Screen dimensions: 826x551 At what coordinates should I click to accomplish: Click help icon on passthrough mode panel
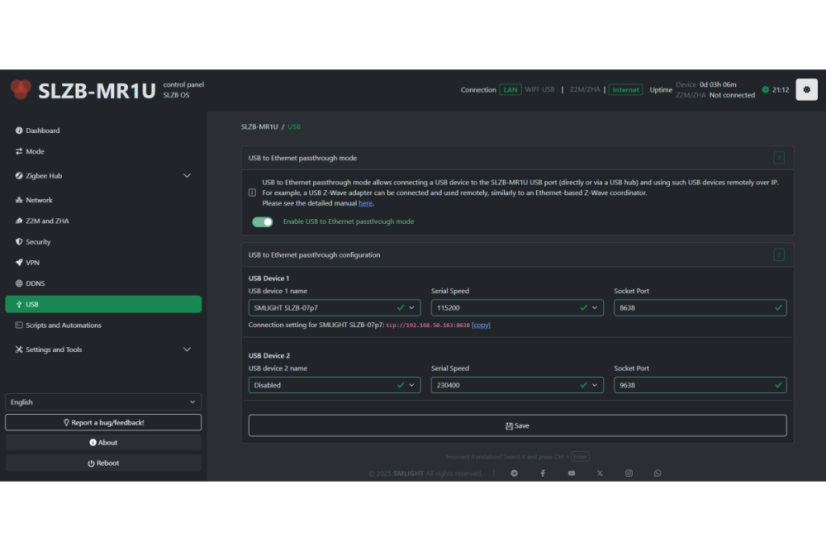click(x=778, y=158)
